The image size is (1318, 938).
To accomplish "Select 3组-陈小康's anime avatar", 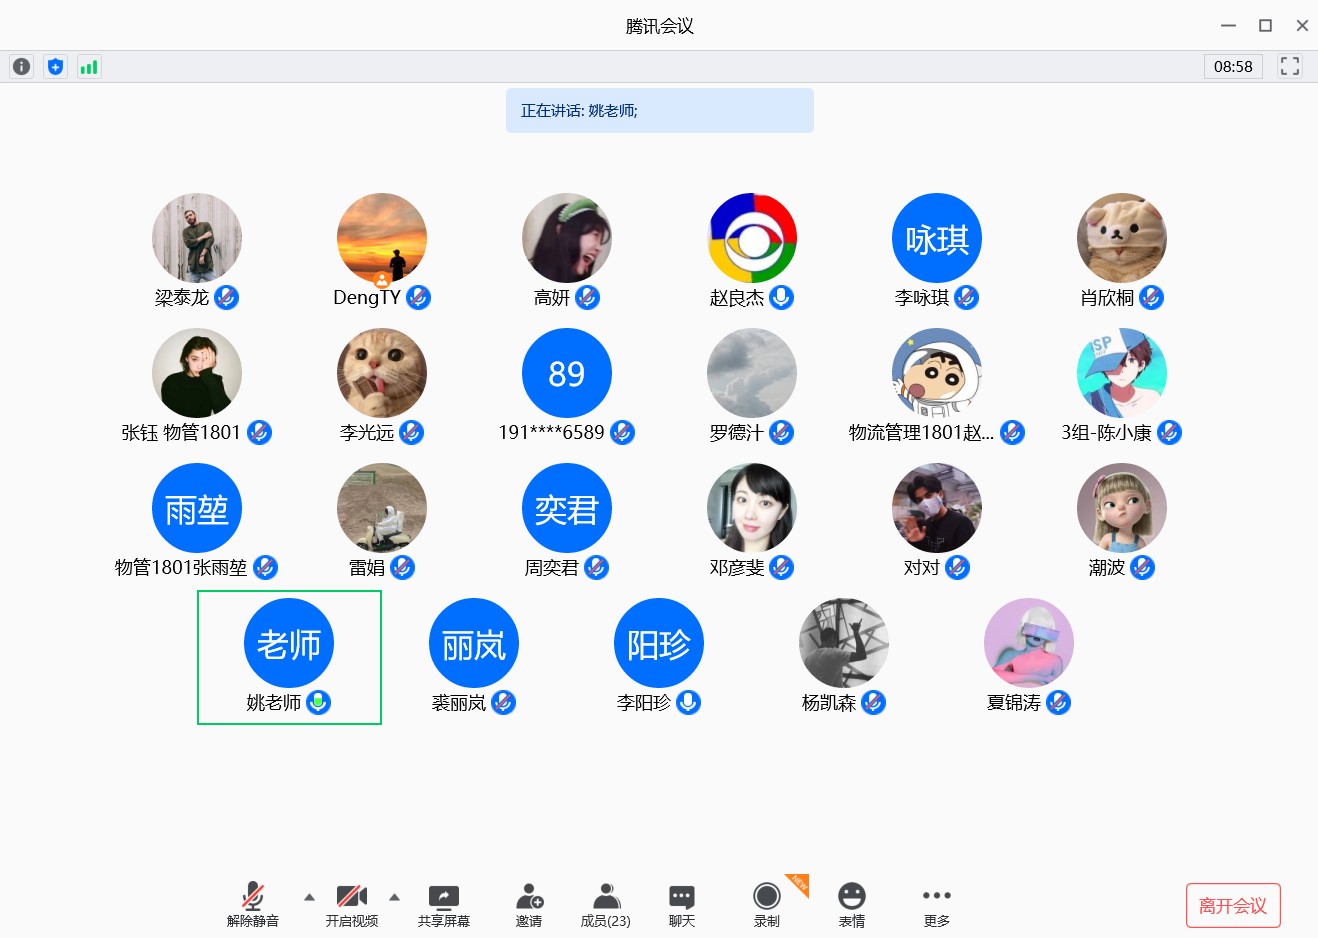I will (1122, 373).
